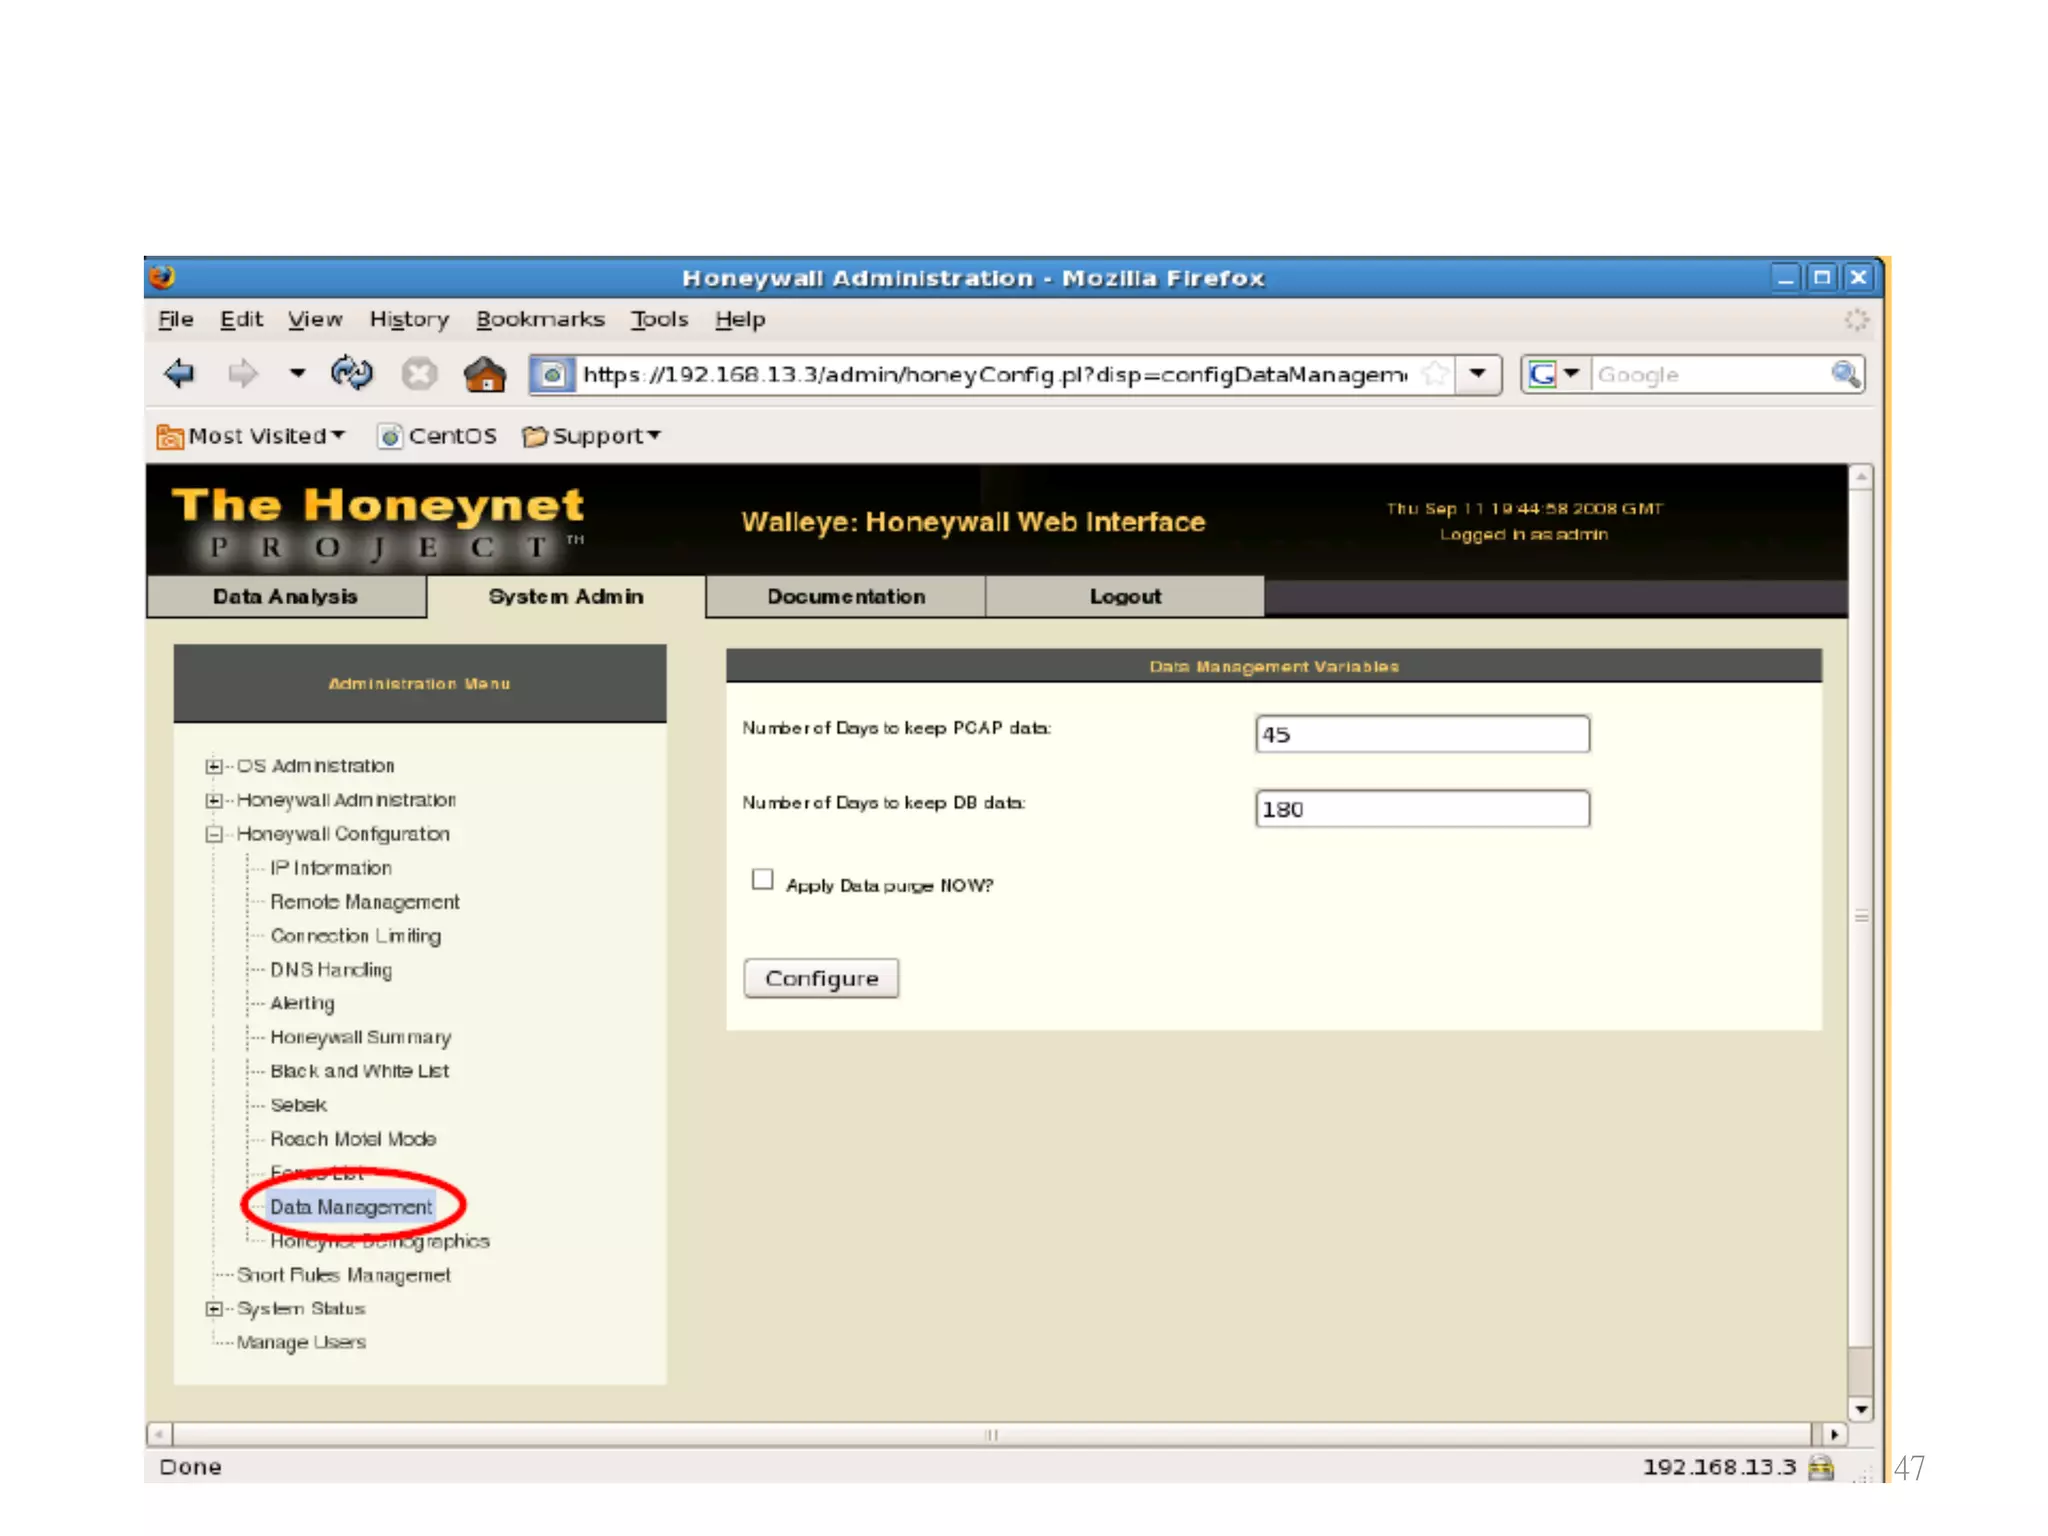Click the Reload page icon
2048x1536 pixels.
pyautogui.click(x=351, y=374)
